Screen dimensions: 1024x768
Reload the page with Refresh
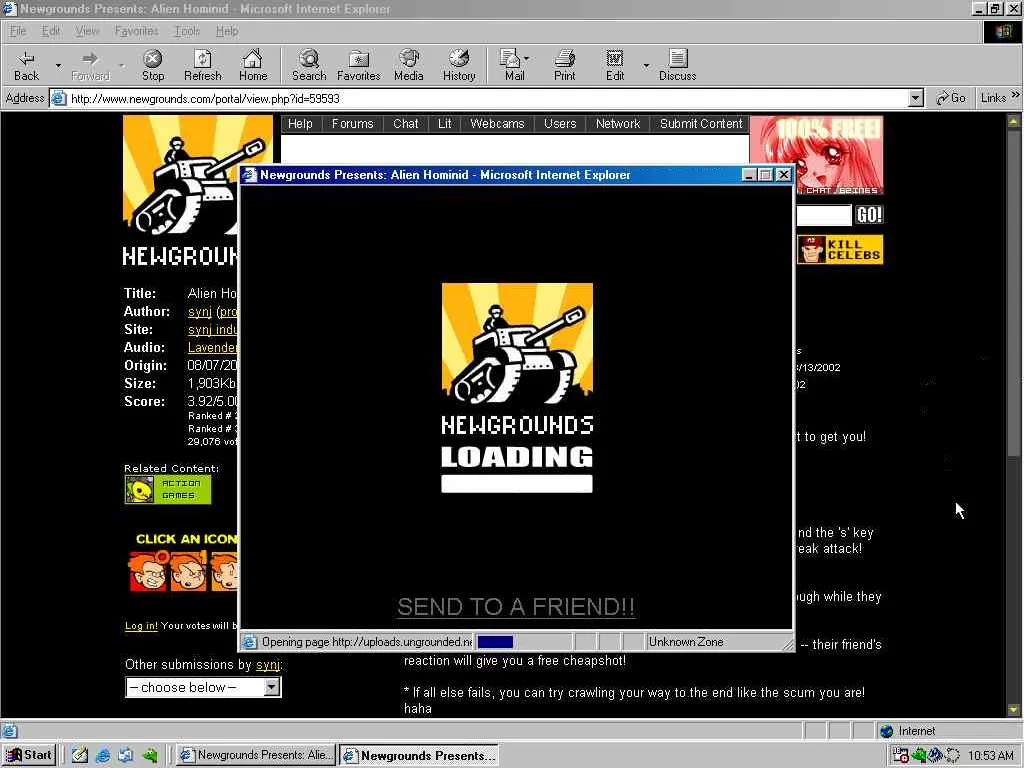click(202, 65)
